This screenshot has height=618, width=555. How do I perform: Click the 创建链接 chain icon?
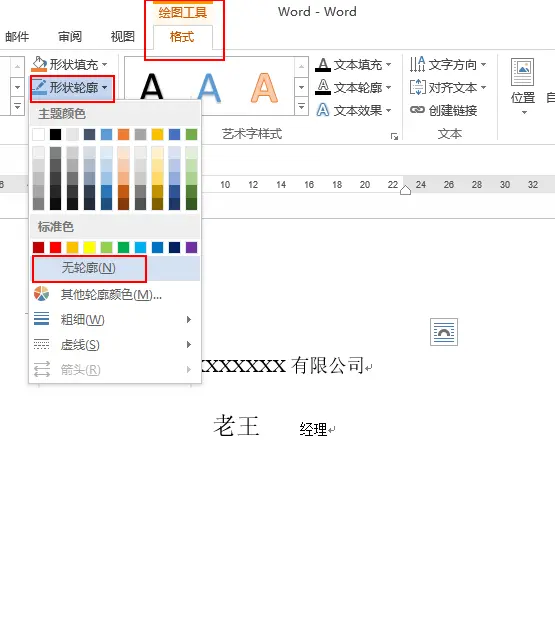pyautogui.click(x=417, y=110)
